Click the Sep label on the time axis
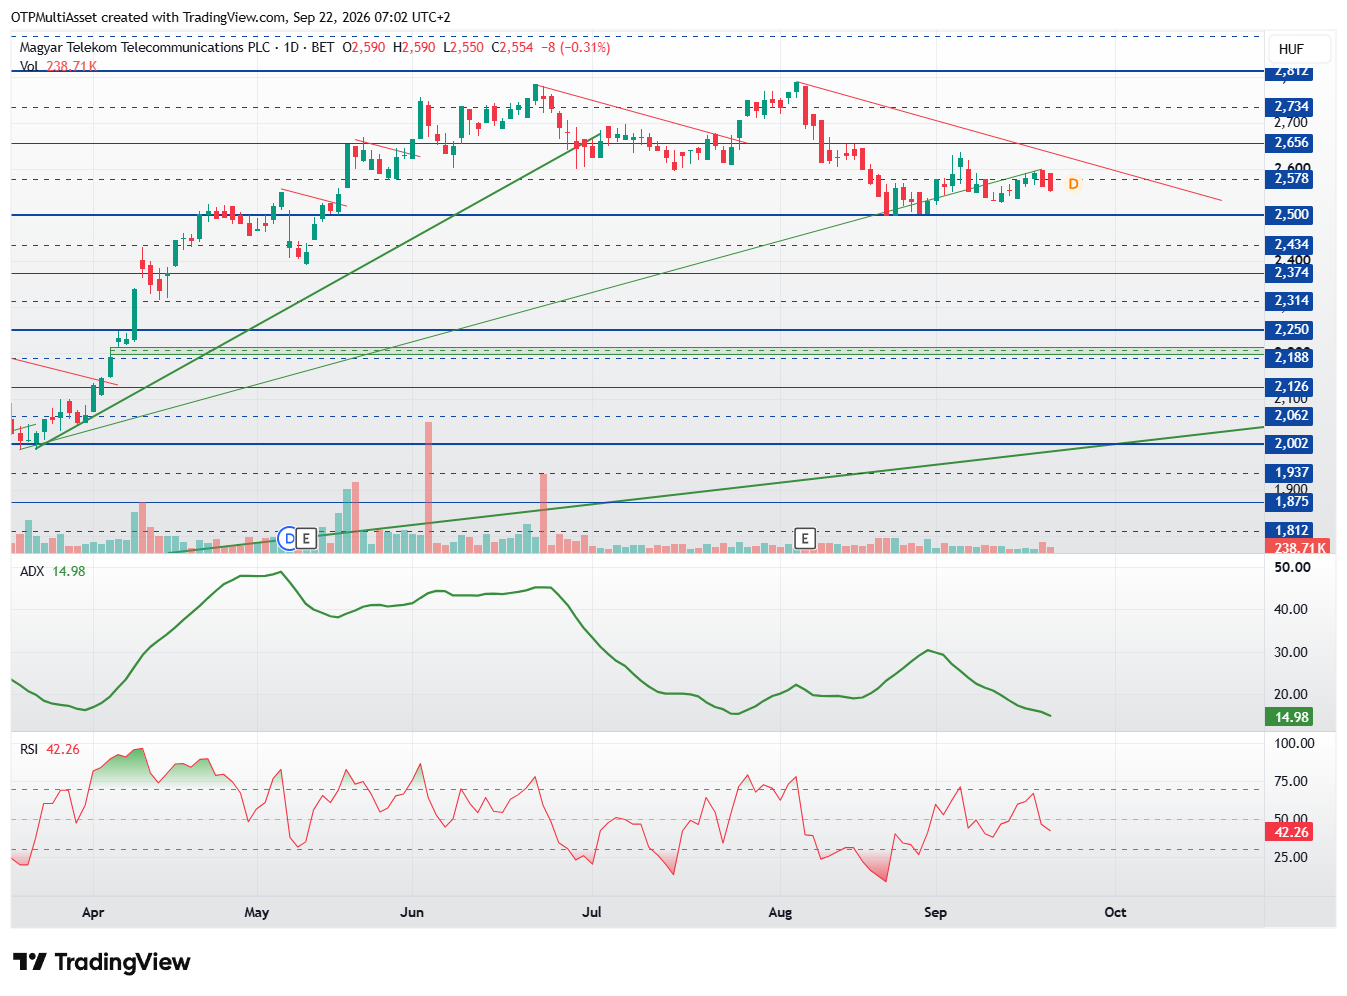Screen dimensions: 1347x996 pyautogui.click(x=935, y=912)
